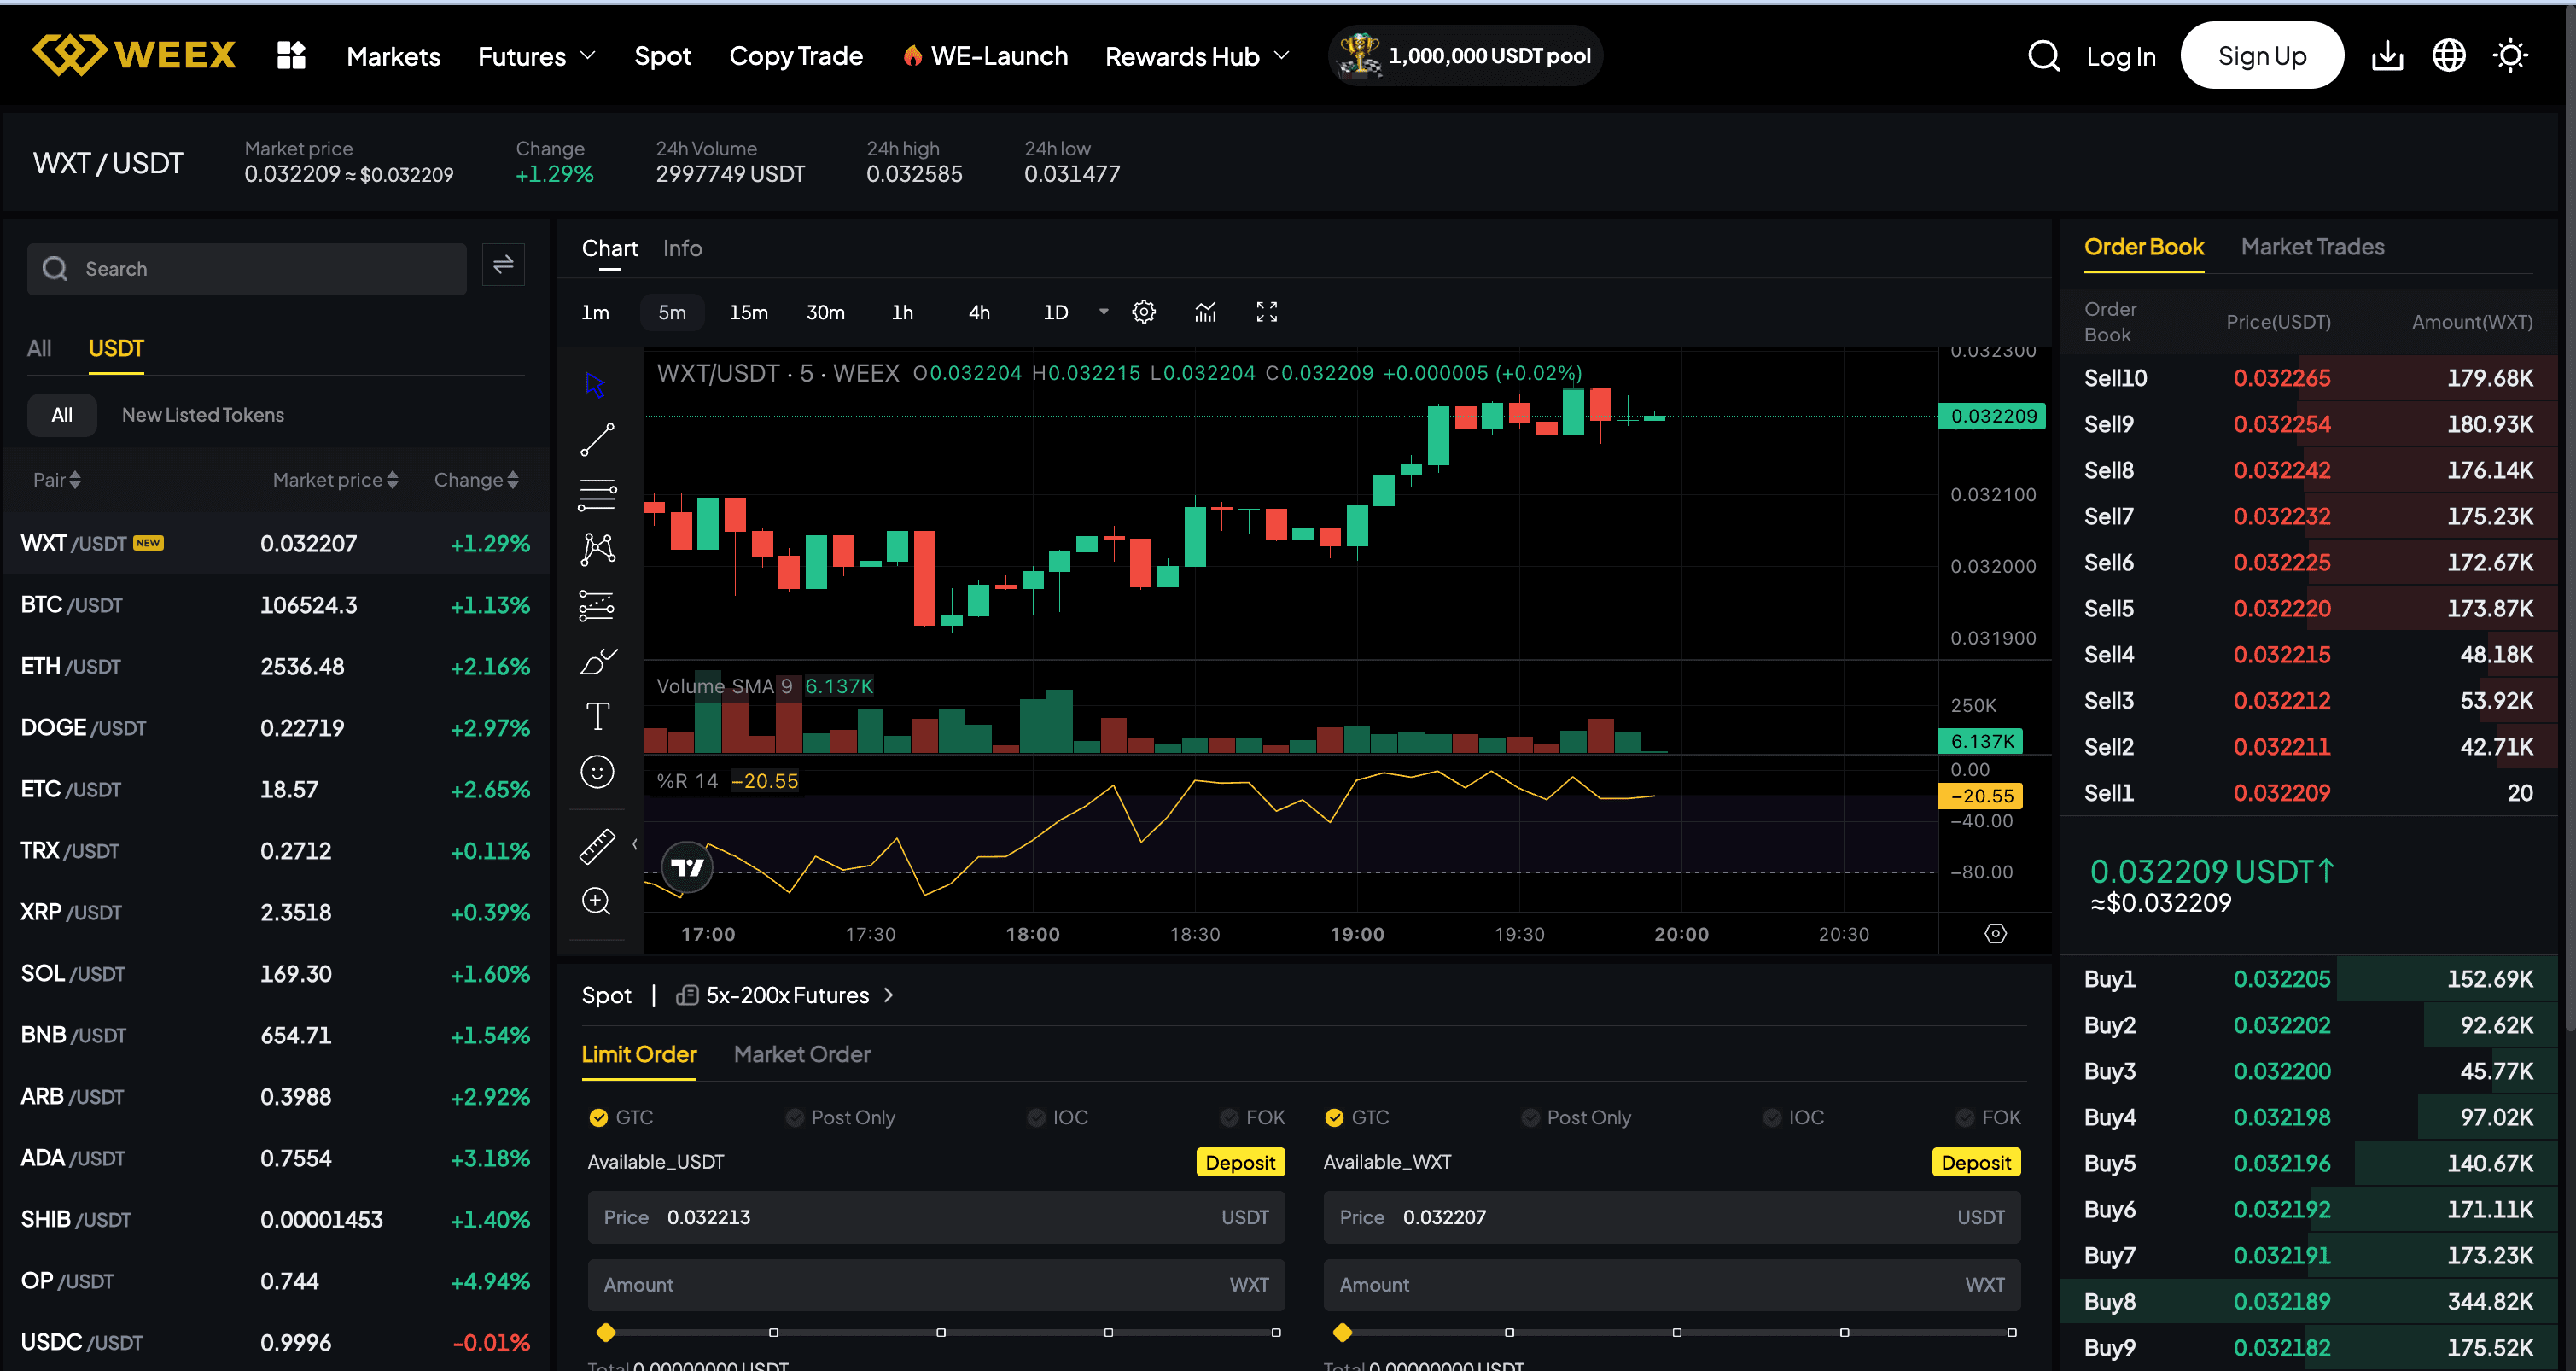Select the brush drawing tool
The width and height of the screenshot is (2576, 1371).
point(597,661)
